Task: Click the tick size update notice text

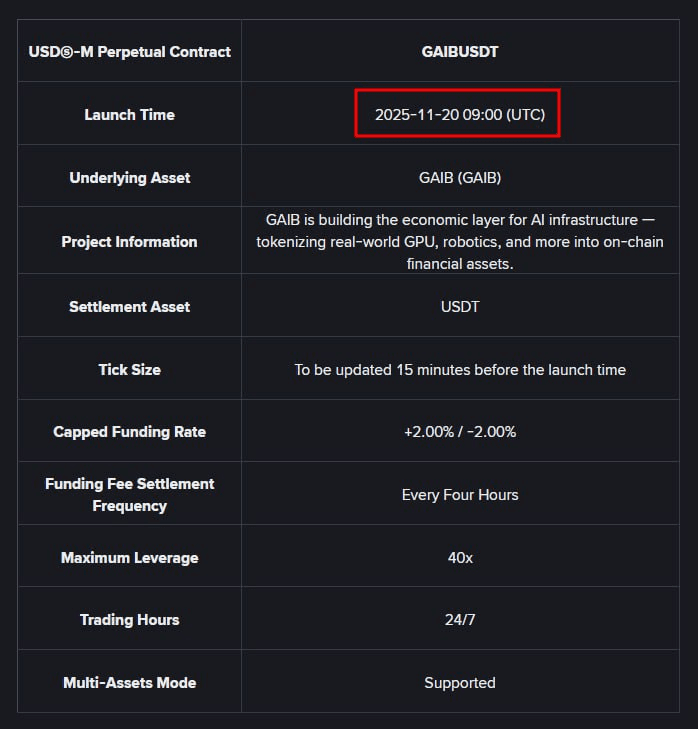Action: pyautogui.click(x=460, y=370)
